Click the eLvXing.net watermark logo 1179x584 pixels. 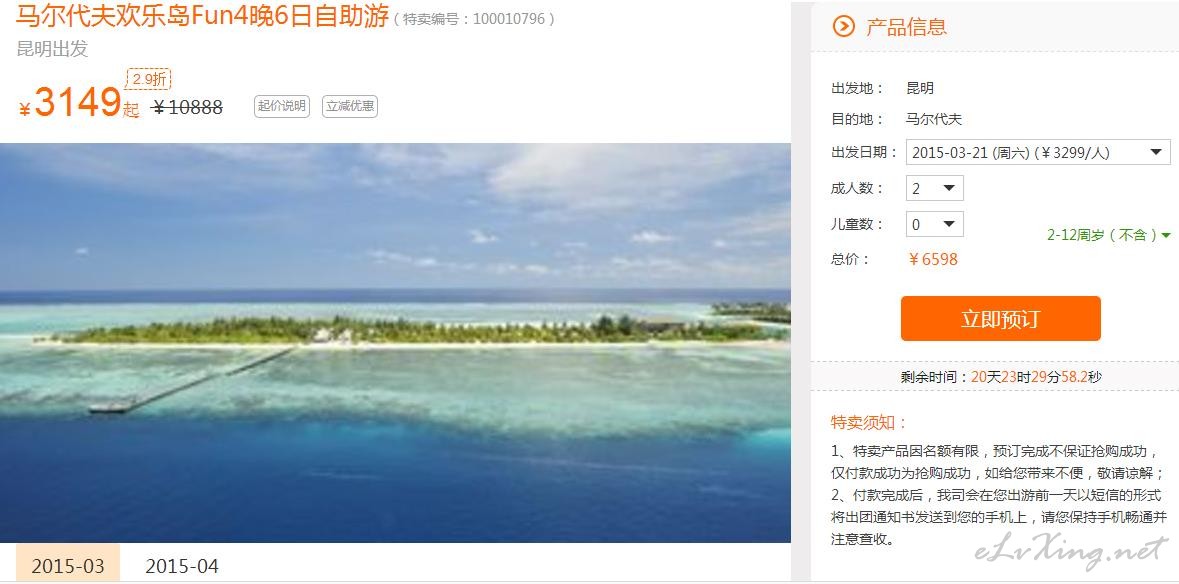pos(1071,552)
